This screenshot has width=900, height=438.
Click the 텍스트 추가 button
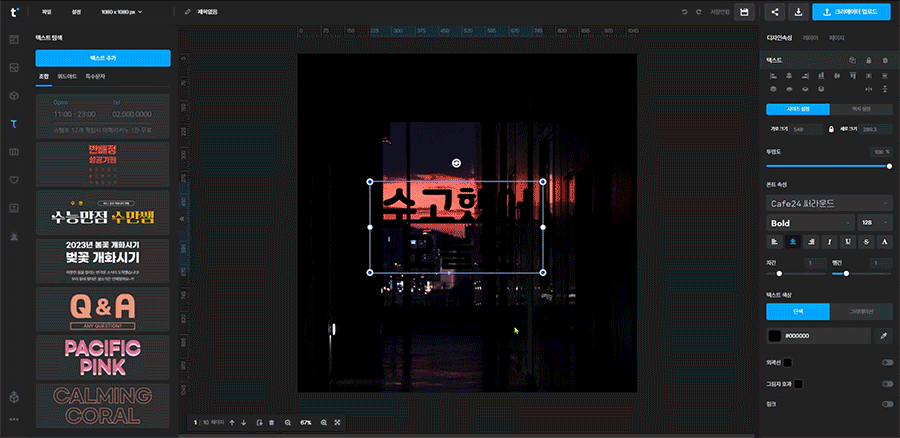[103, 58]
